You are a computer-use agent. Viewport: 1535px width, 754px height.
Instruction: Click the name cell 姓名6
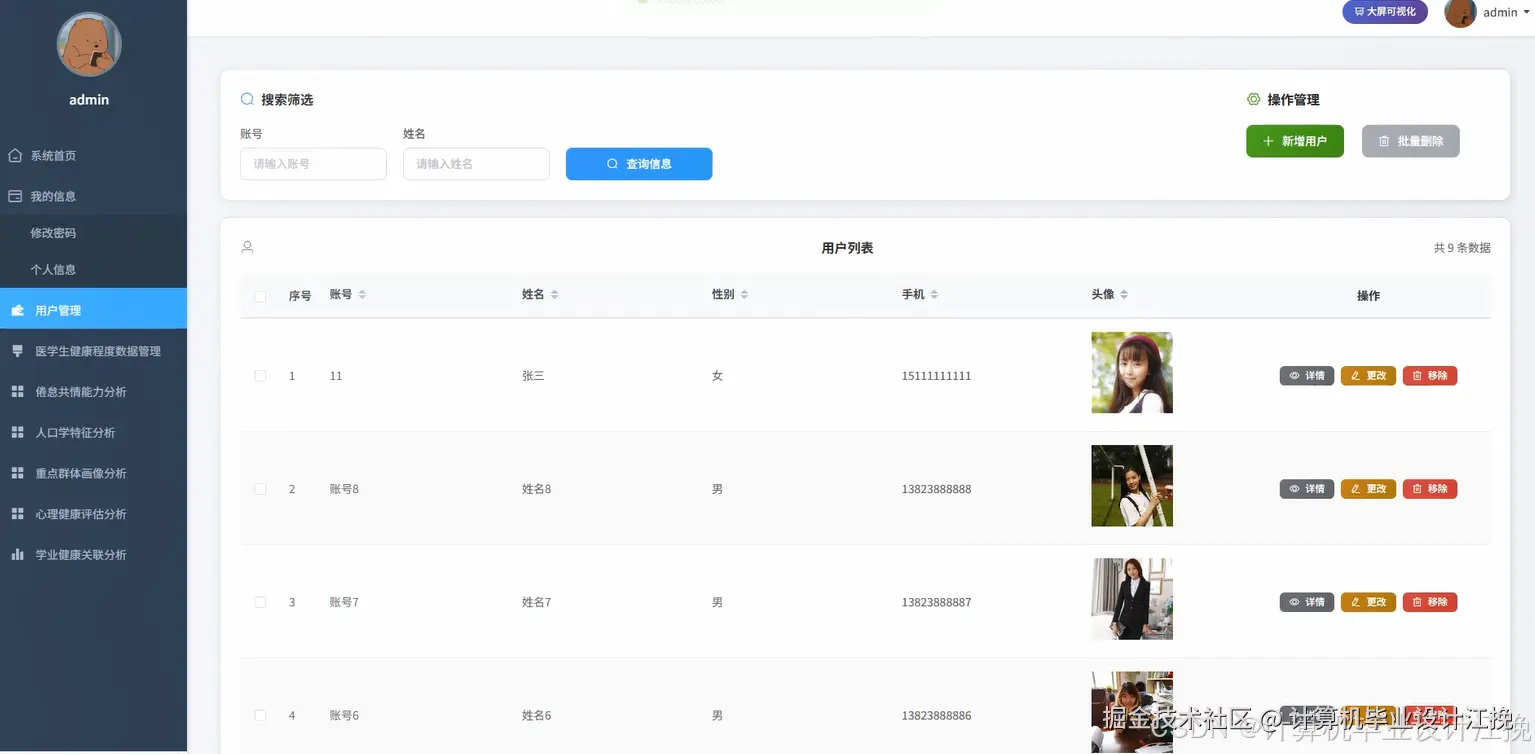tap(536, 715)
